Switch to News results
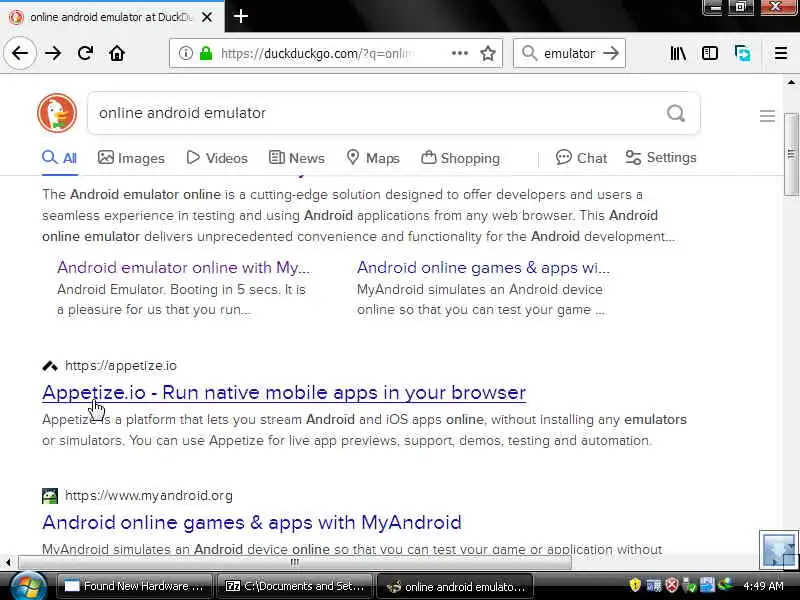Image resolution: width=800 pixels, height=600 pixels. [296, 158]
